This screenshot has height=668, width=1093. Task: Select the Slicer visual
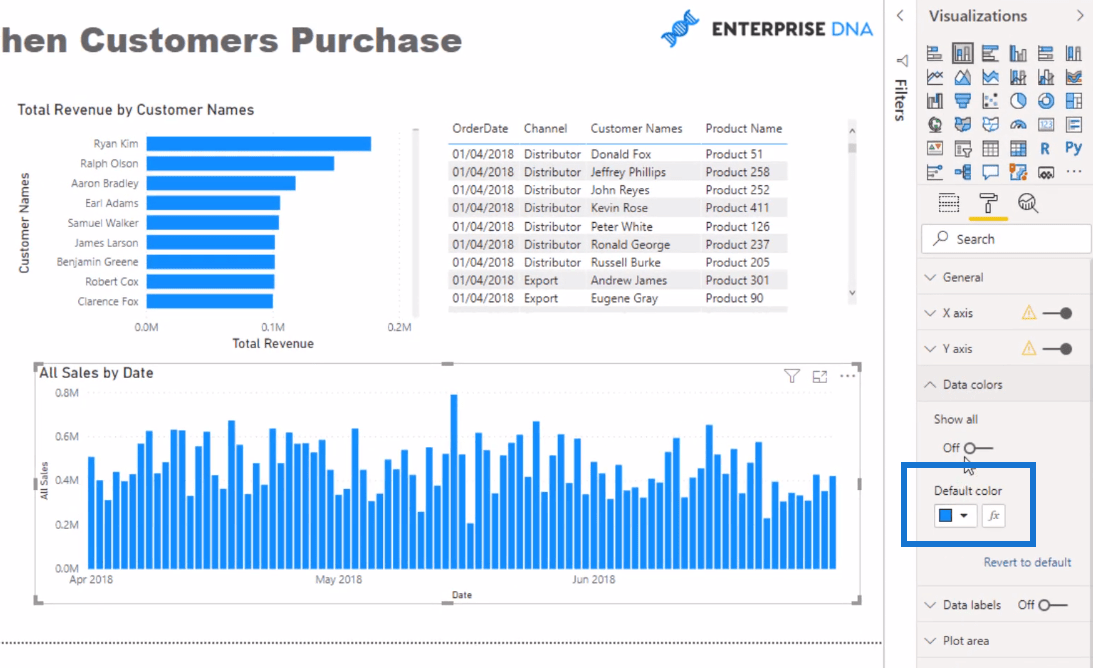(963, 149)
